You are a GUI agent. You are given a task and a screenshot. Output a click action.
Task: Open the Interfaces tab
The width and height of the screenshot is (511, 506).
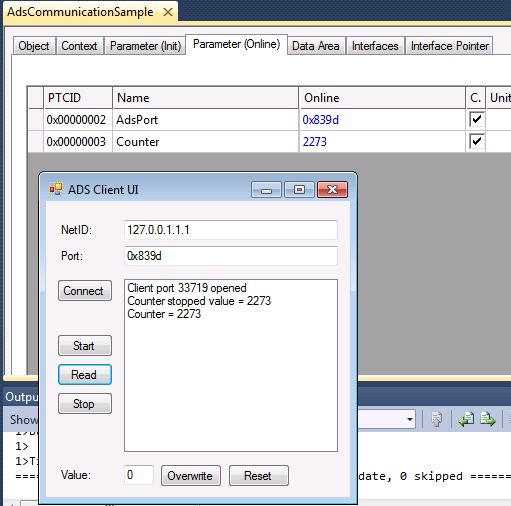pyautogui.click(x=375, y=46)
